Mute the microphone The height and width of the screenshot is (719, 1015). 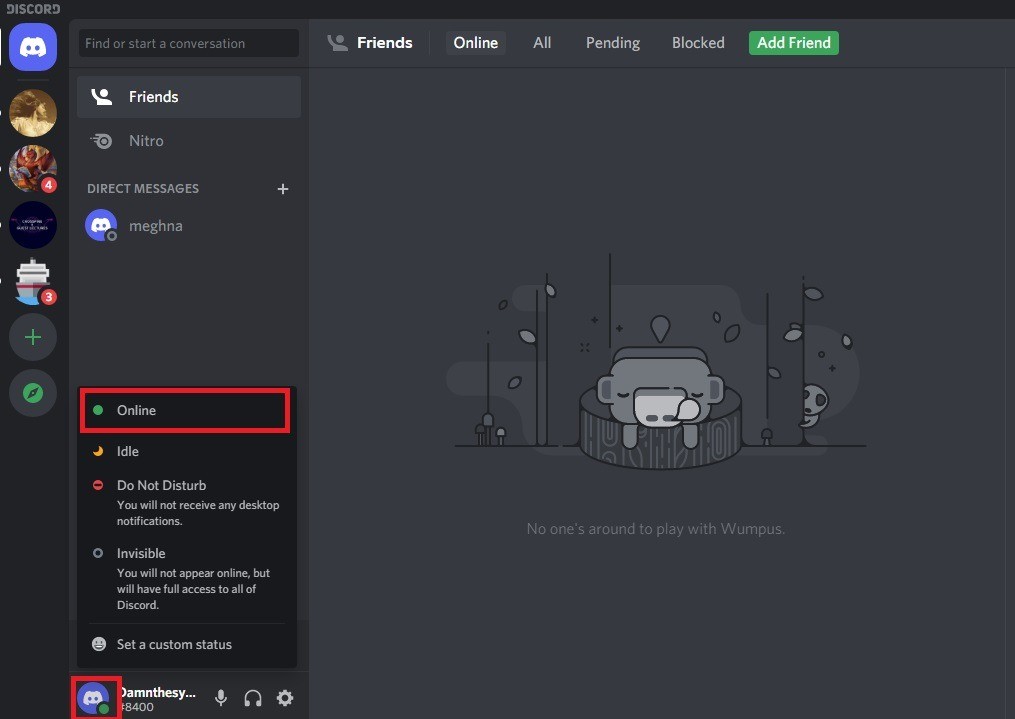point(221,698)
